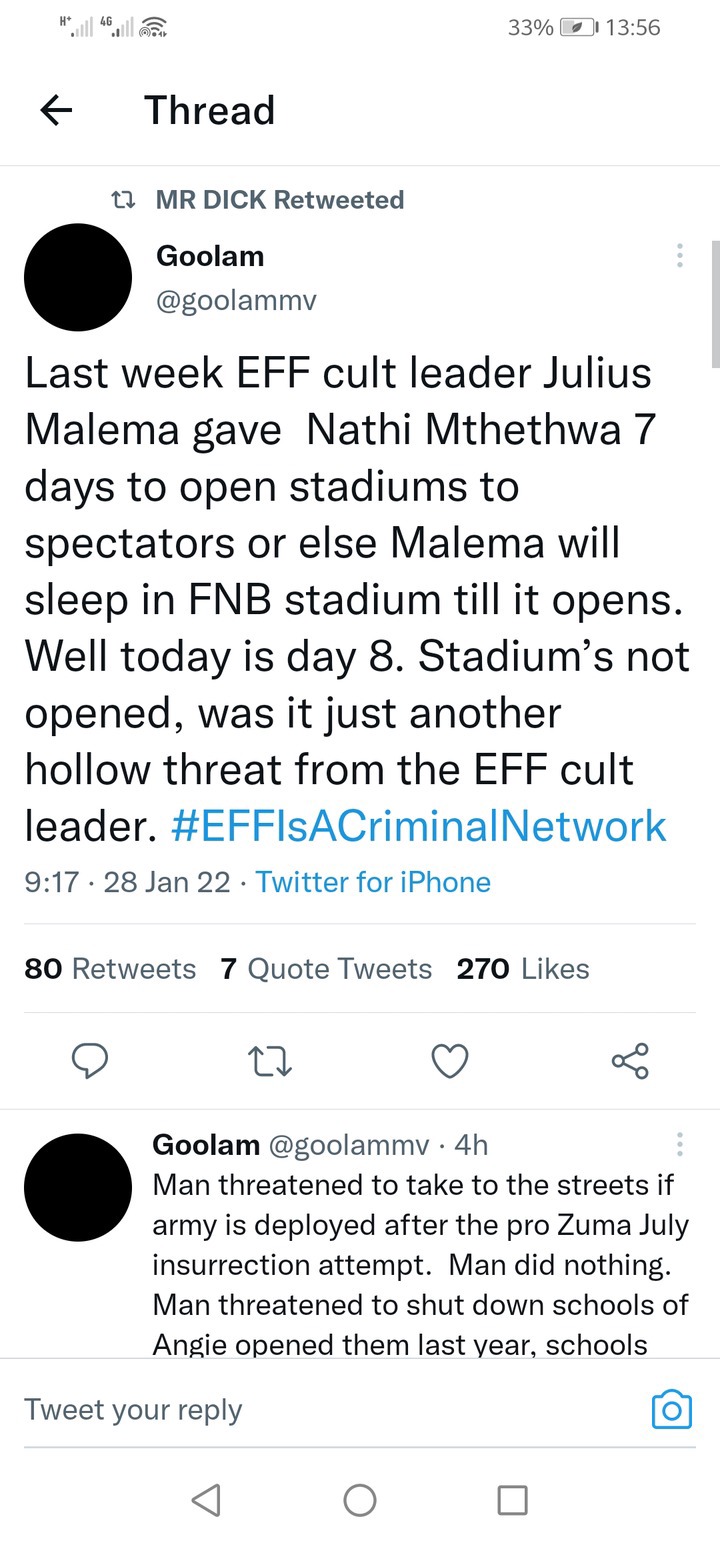Screen dimensions: 720x1541
Task: Open Goolam's profile picture on main tweet
Action: click(x=78, y=277)
